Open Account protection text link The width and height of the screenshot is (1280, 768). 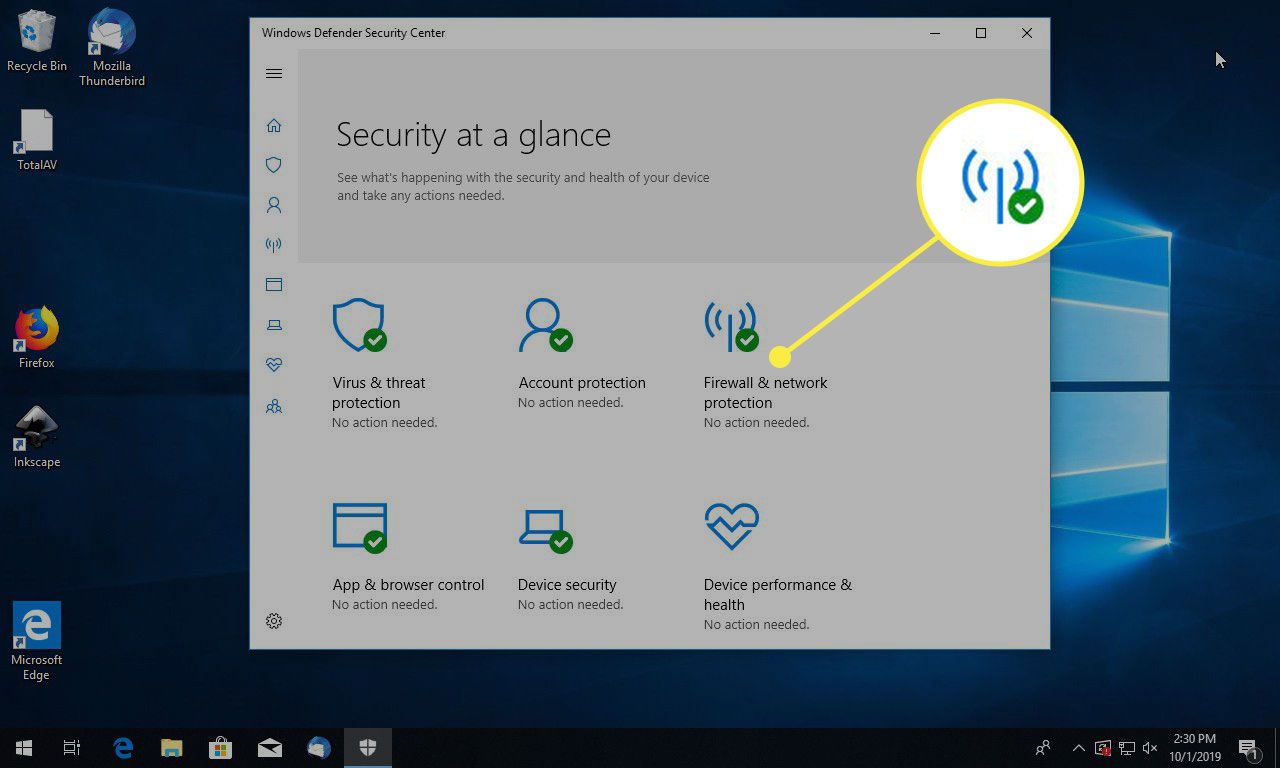pos(582,383)
